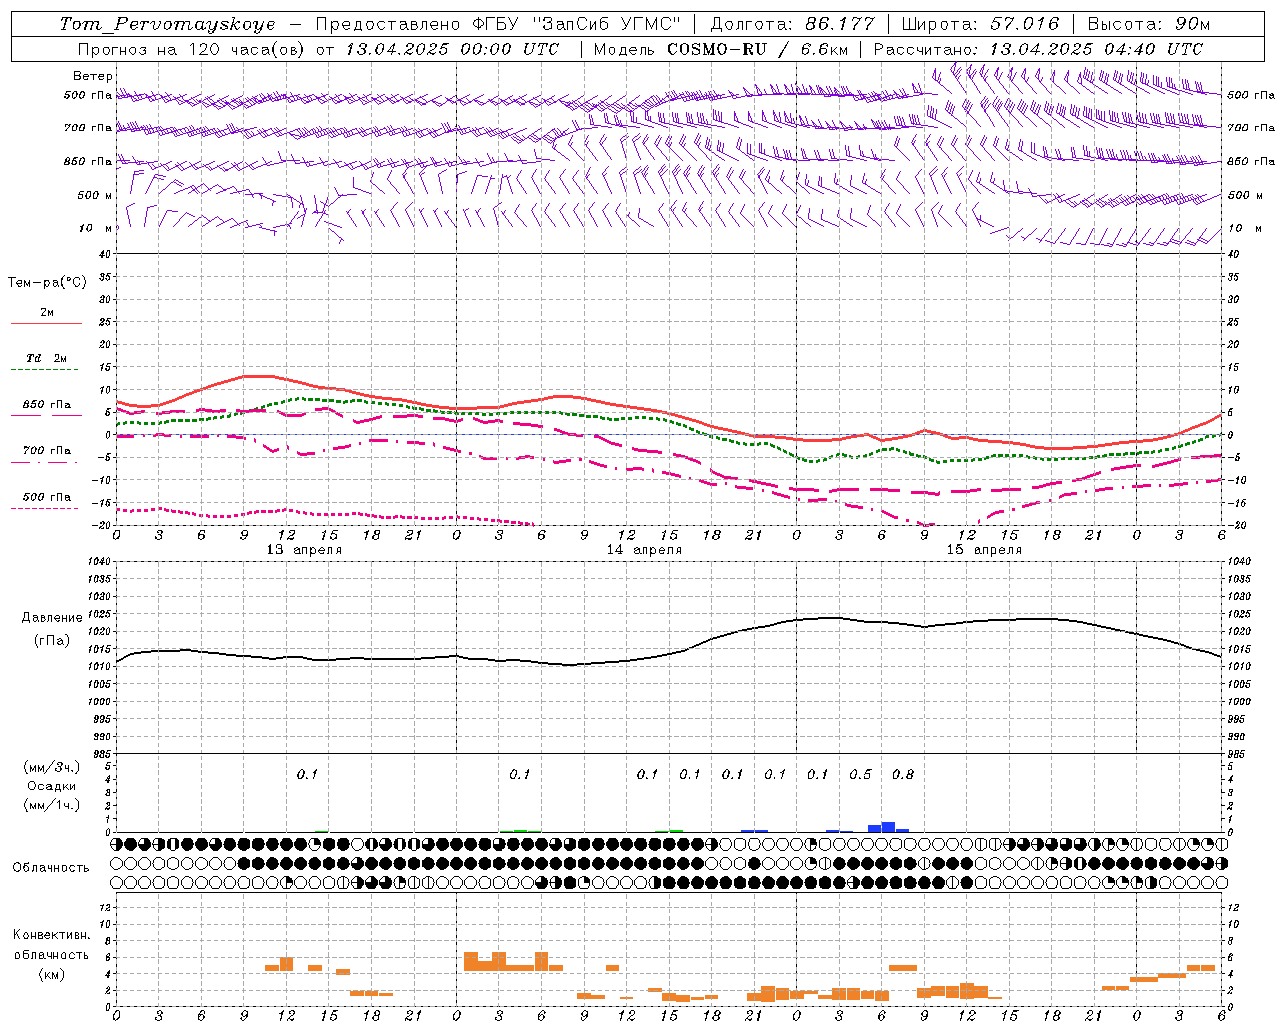Click the '(мм/3ч.)' precipitation unit label
1280x1024 pixels.
pyautogui.click(x=52, y=767)
